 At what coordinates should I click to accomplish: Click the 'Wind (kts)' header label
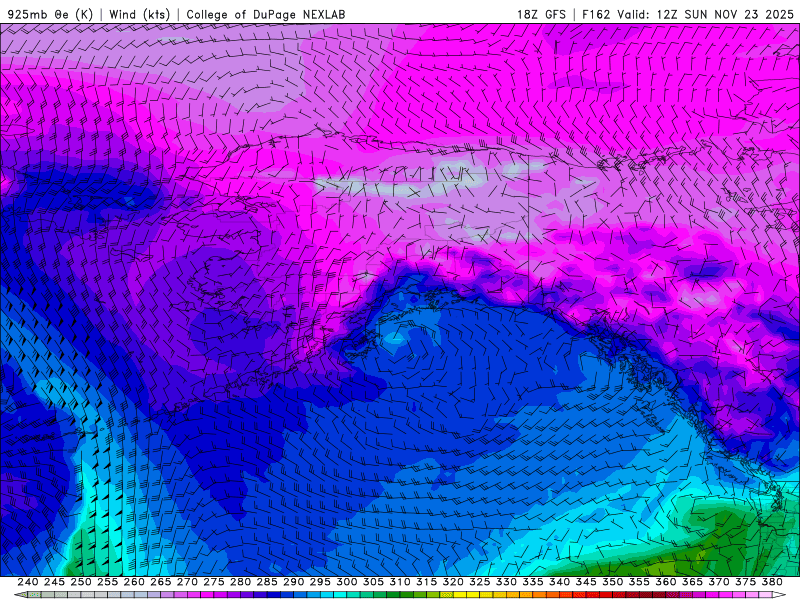(x=140, y=14)
